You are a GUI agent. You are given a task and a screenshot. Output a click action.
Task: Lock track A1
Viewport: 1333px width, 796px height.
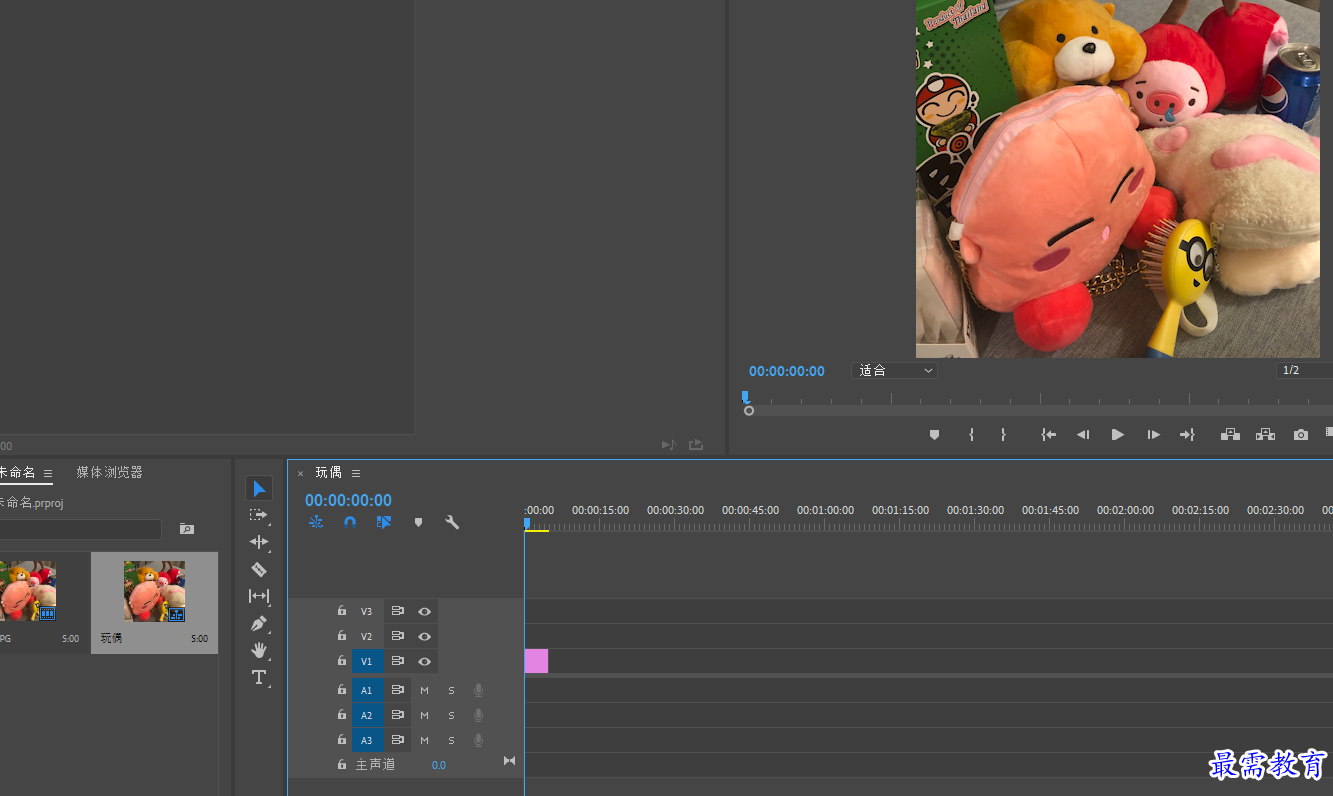342,690
